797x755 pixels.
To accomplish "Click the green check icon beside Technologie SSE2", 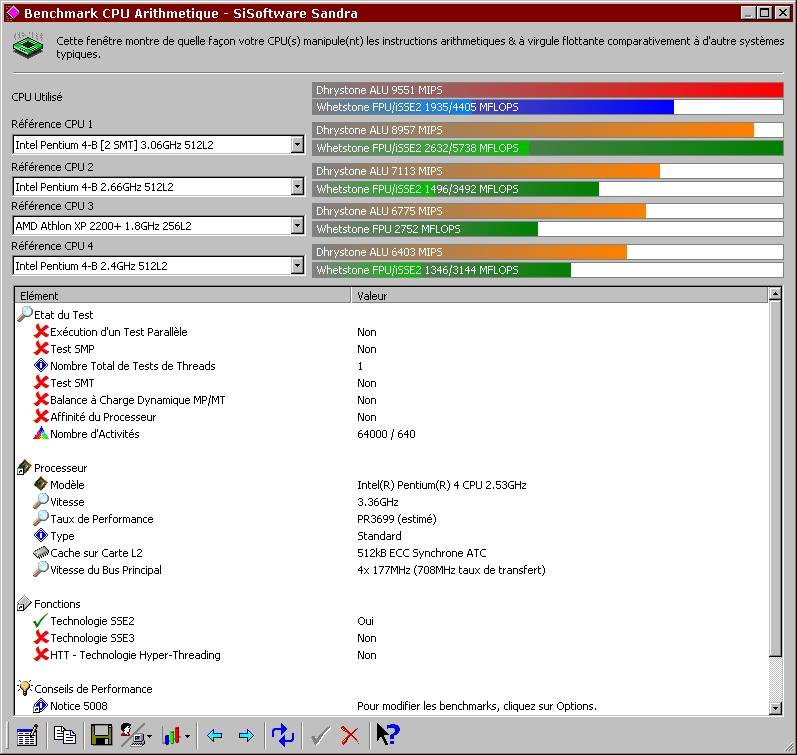I will coord(41,620).
